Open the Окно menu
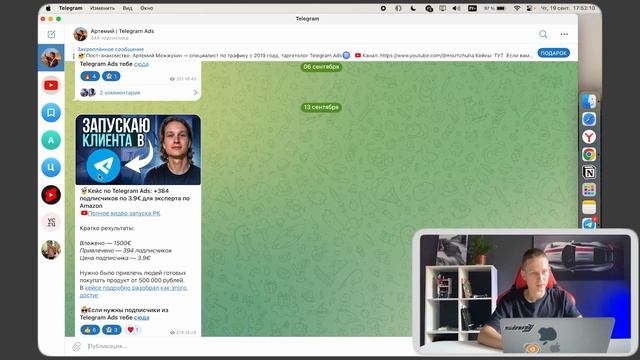This screenshot has width=640, height=360. coord(147,8)
